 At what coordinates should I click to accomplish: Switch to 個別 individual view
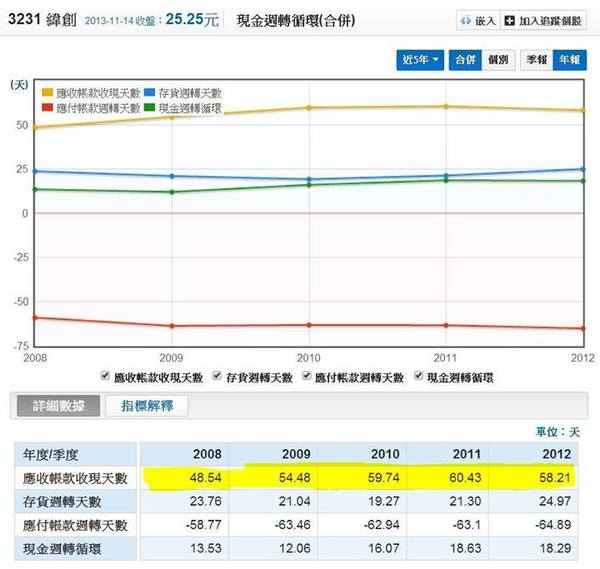click(496, 60)
